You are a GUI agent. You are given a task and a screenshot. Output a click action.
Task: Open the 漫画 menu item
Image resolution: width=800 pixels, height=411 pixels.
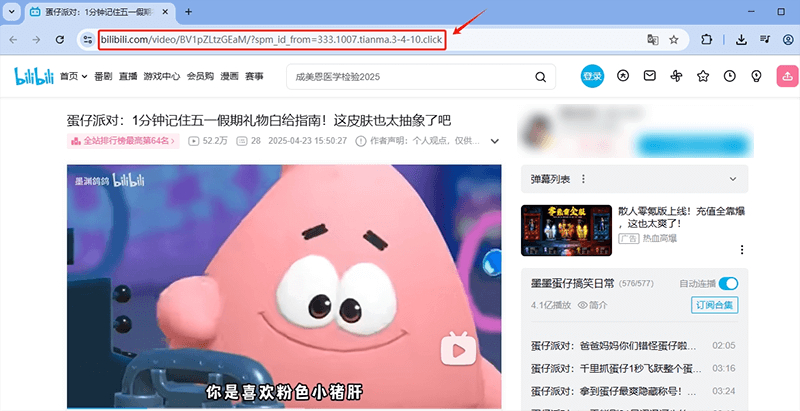230,76
